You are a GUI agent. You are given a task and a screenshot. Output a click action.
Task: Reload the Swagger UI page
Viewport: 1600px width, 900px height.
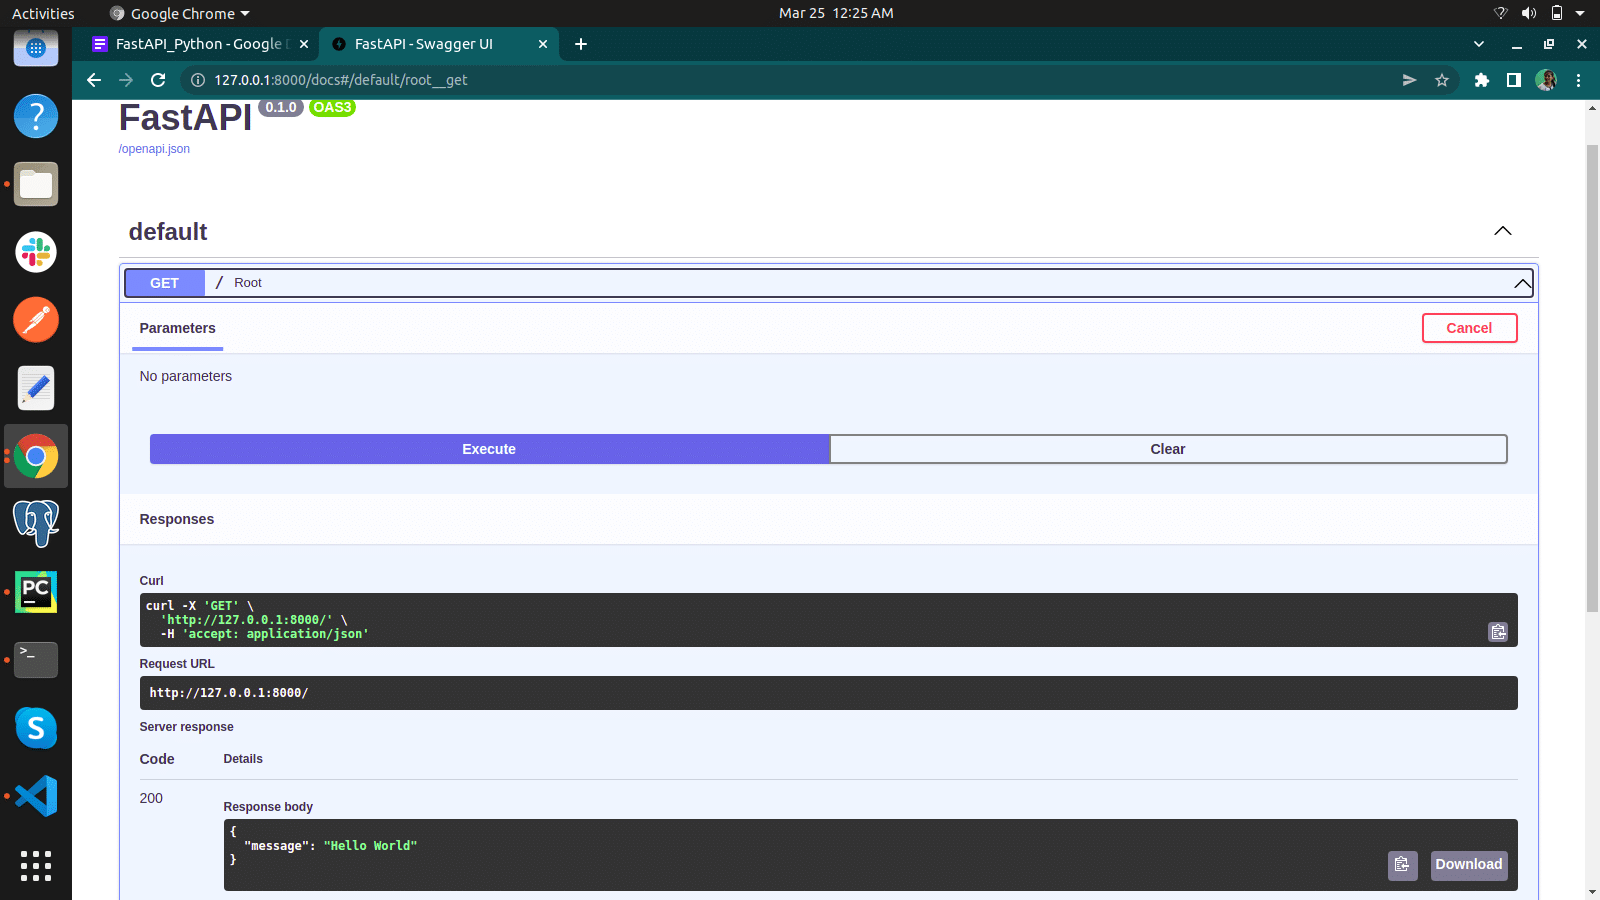pos(158,80)
